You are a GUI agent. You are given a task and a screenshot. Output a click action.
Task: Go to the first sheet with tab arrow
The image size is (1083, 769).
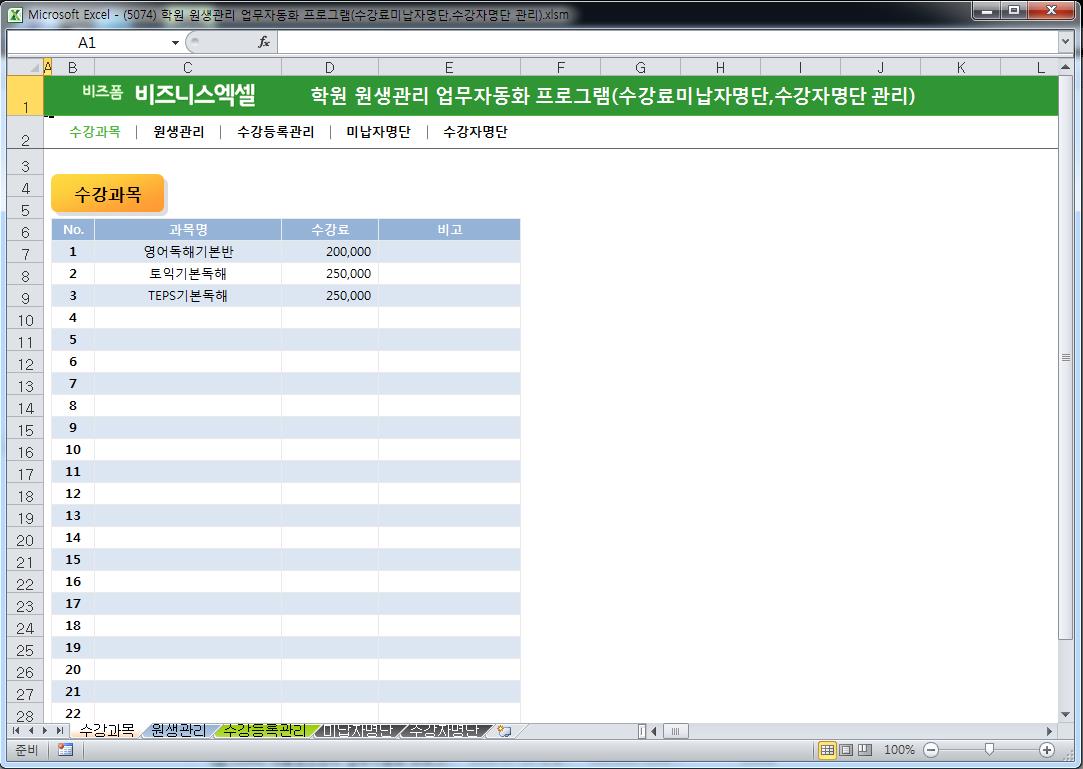click(x=17, y=731)
